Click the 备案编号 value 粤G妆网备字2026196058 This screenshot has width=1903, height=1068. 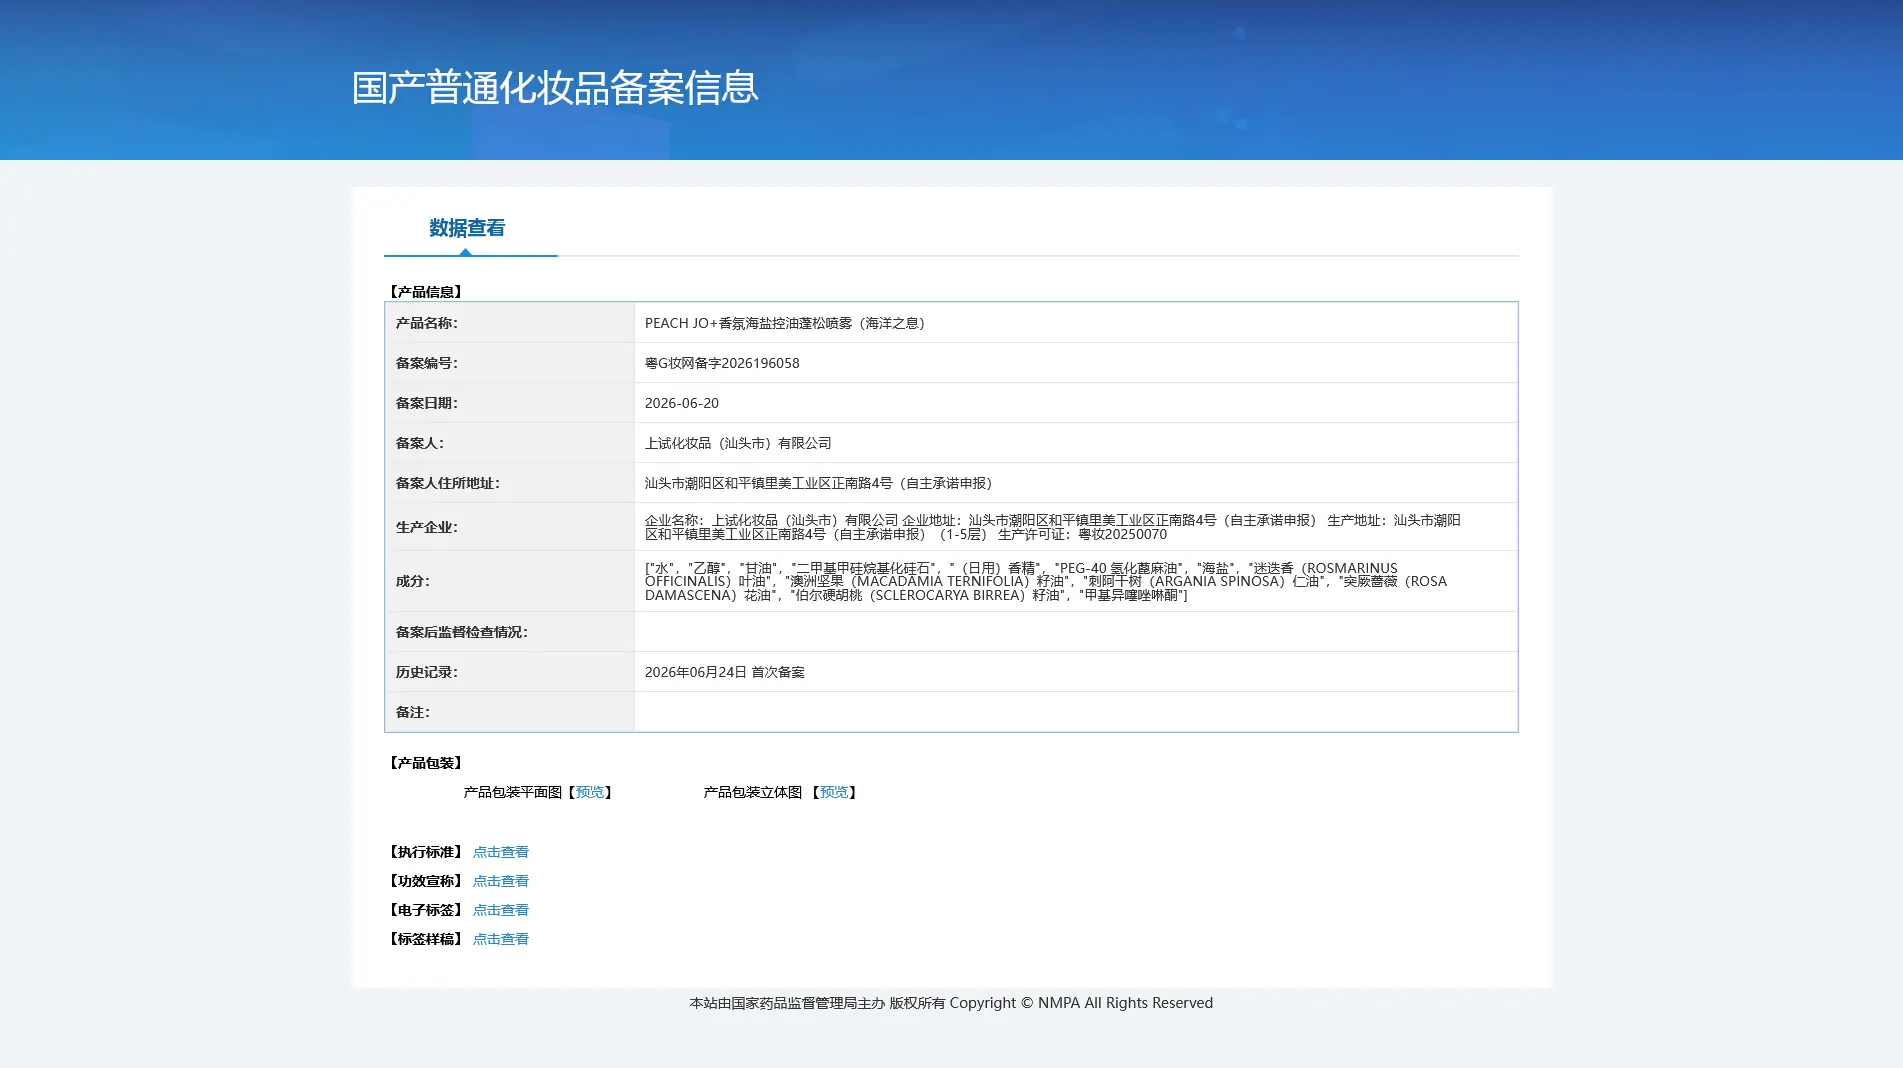coord(722,363)
